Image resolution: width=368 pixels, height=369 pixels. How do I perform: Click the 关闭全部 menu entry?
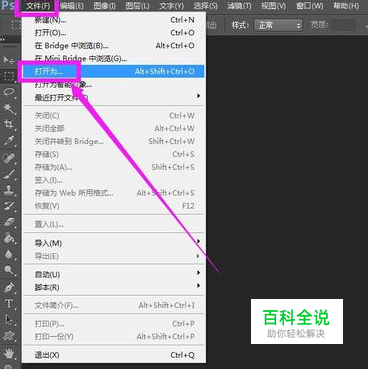point(113,128)
